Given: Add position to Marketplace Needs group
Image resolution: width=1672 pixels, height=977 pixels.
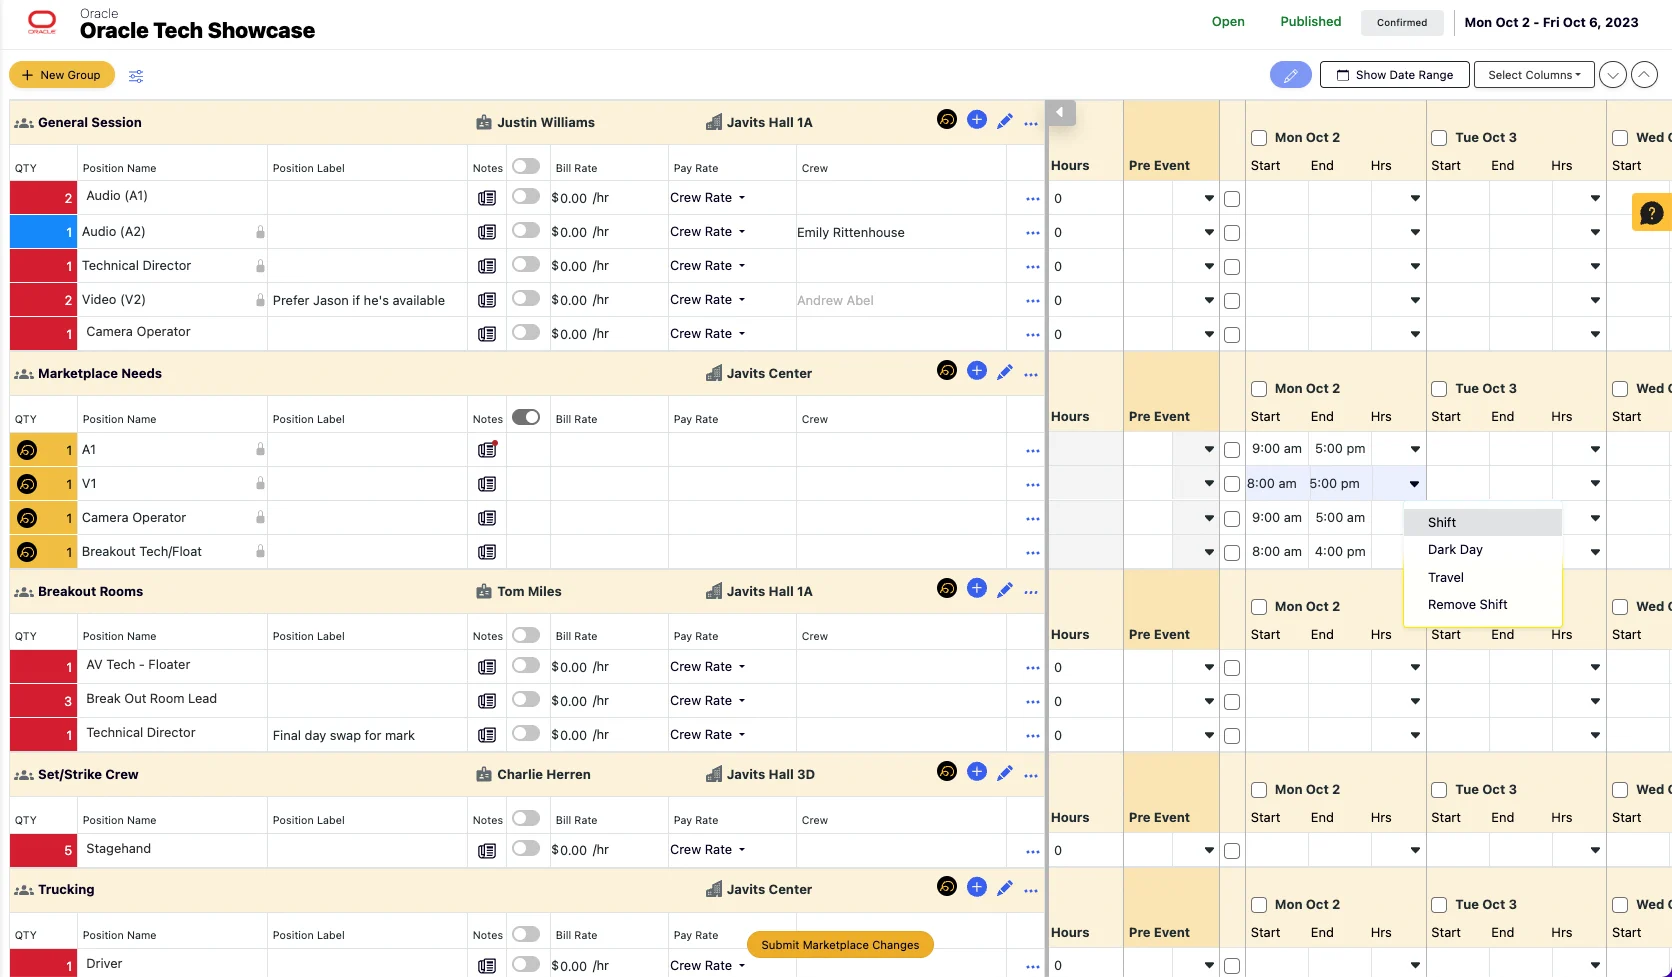Looking at the screenshot, I should coord(977,371).
